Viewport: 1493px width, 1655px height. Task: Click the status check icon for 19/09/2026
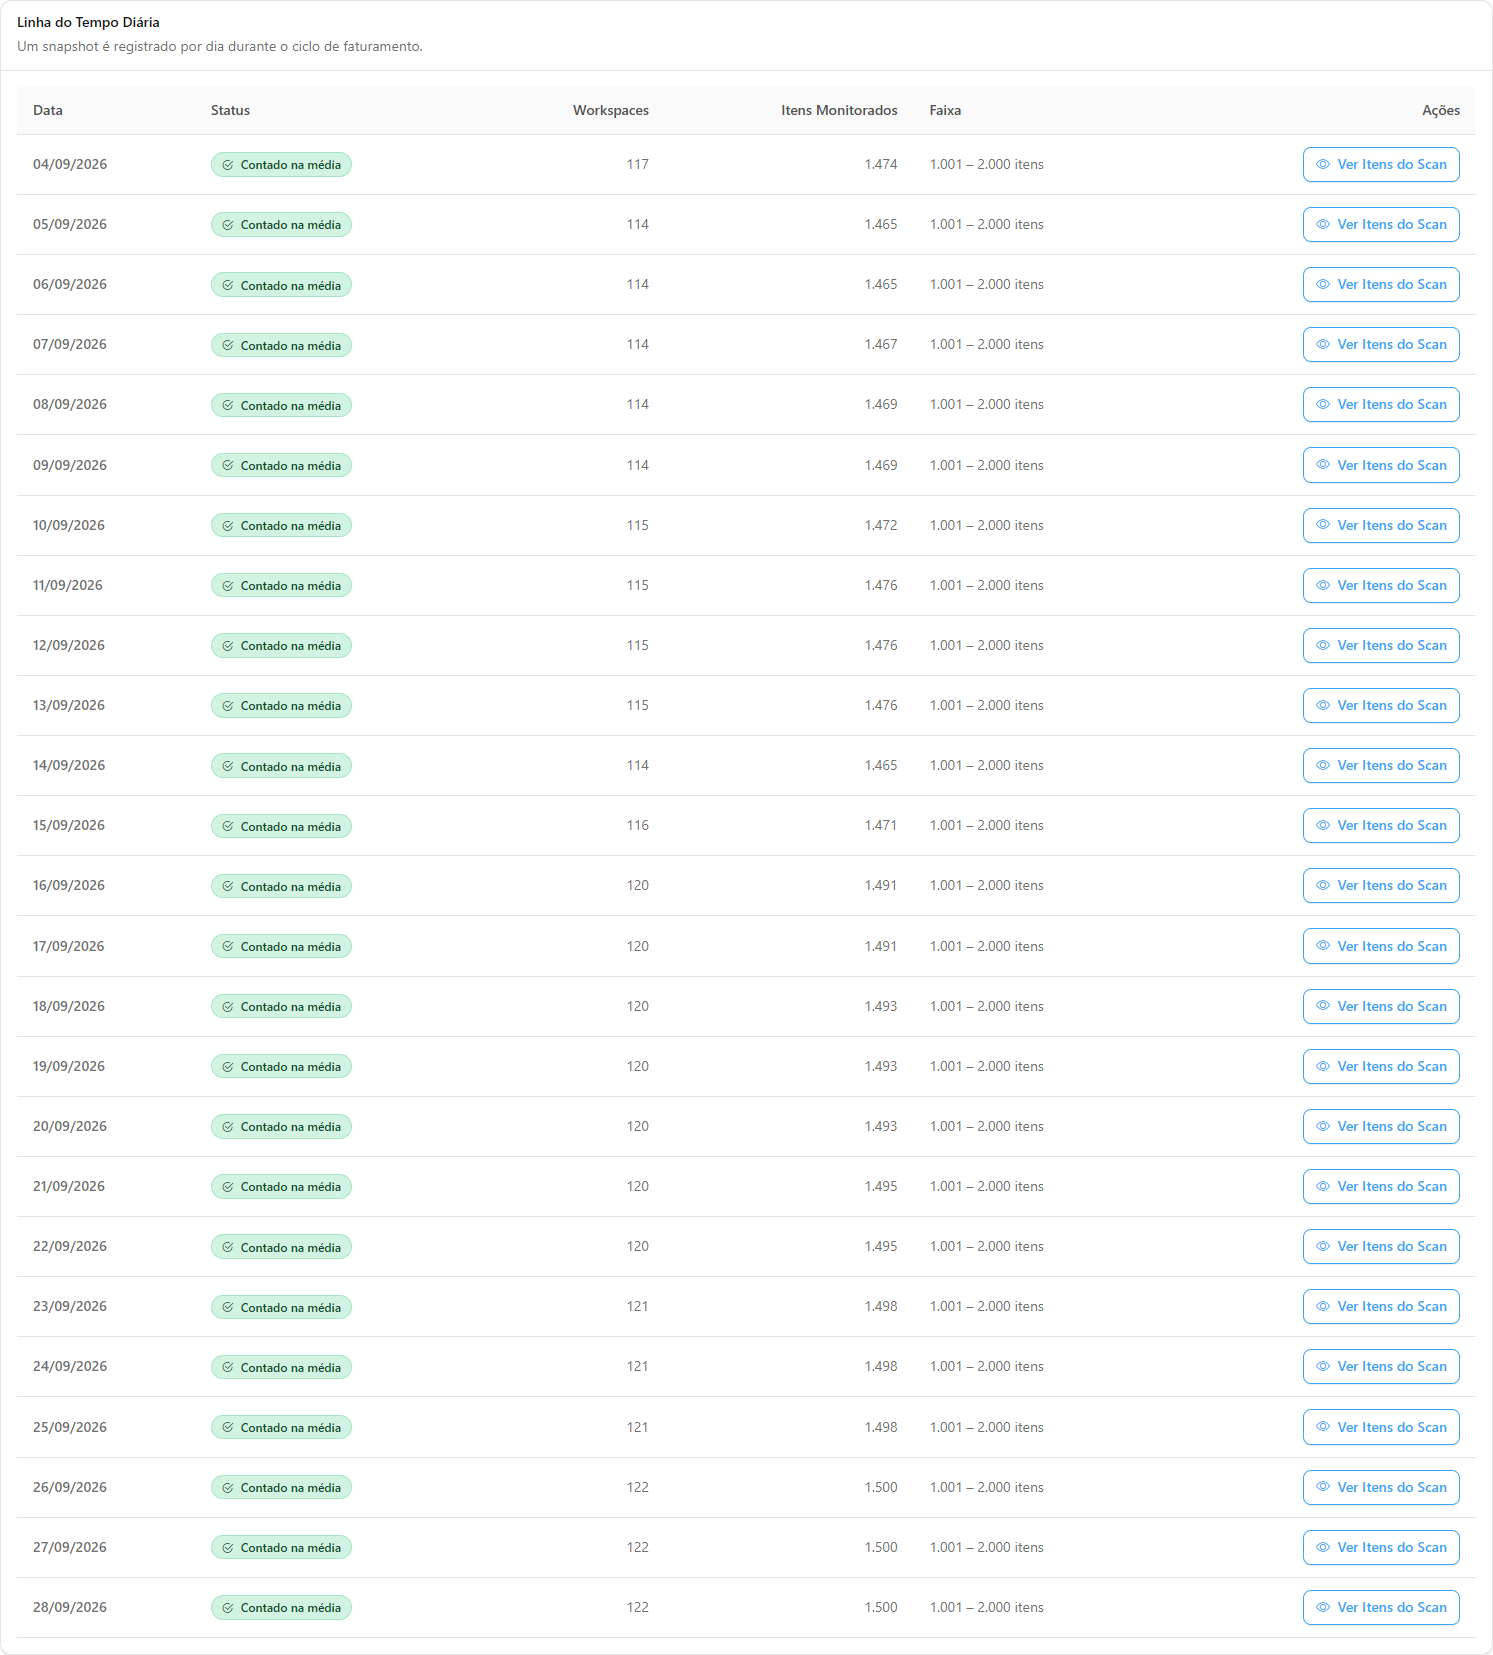pos(228,1067)
